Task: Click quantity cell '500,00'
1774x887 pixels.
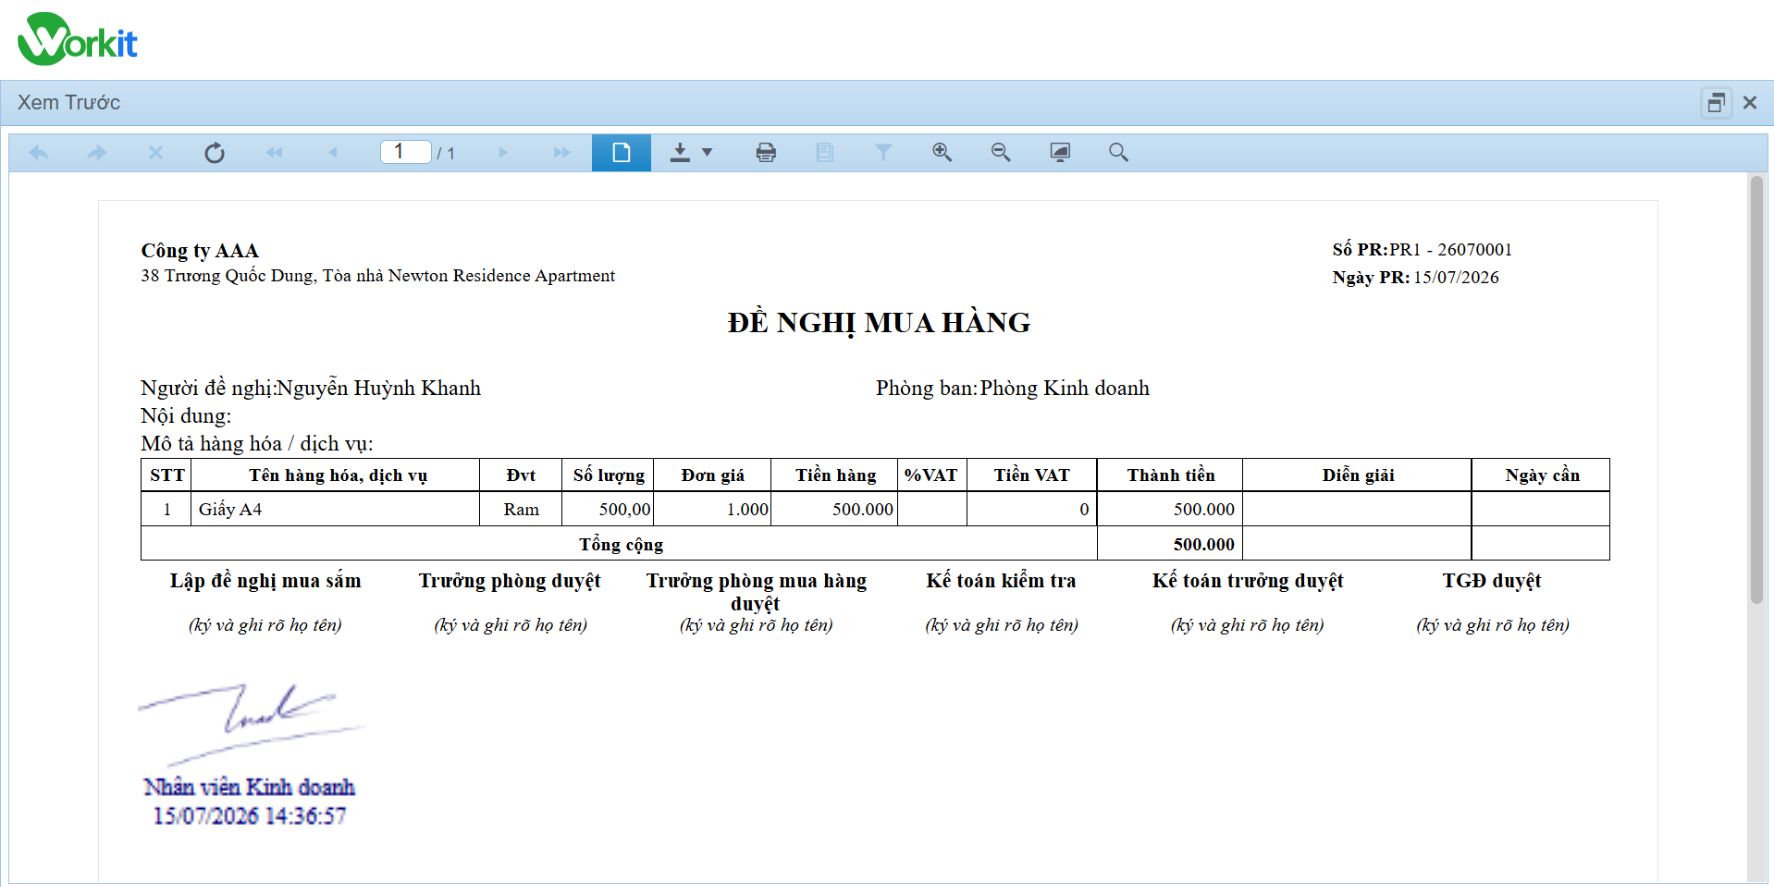Action: point(608,509)
